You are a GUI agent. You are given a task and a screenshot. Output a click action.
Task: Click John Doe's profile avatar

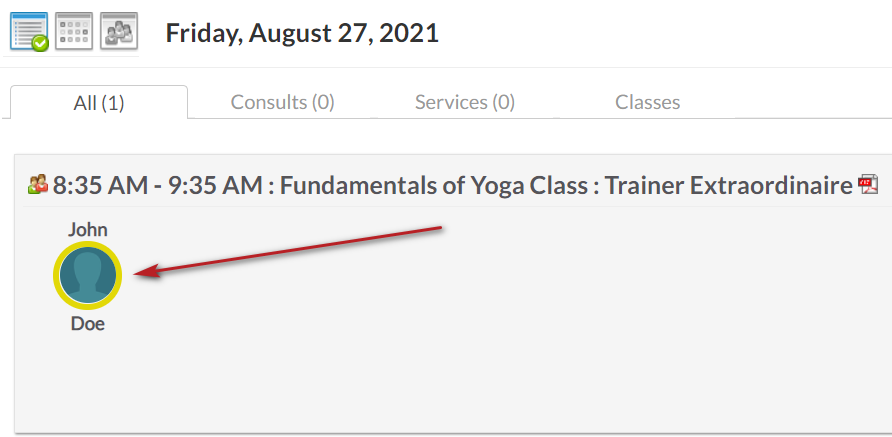coord(88,275)
